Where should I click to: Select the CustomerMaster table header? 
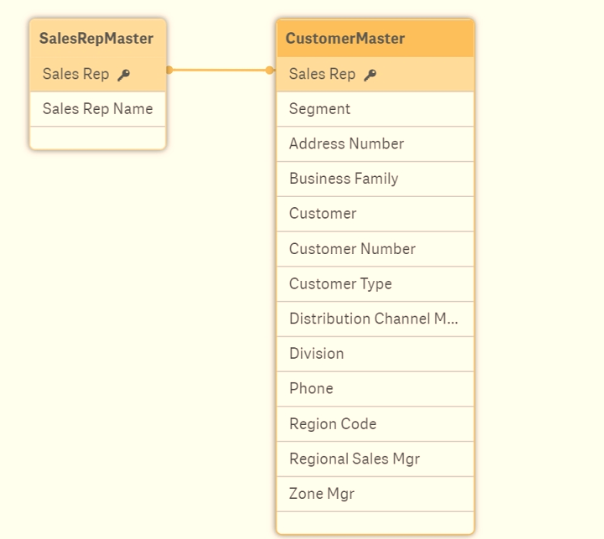[x=374, y=39]
